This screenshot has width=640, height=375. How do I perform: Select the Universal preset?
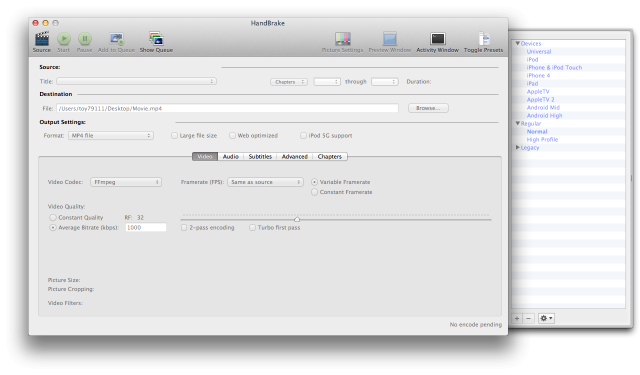point(539,51)
